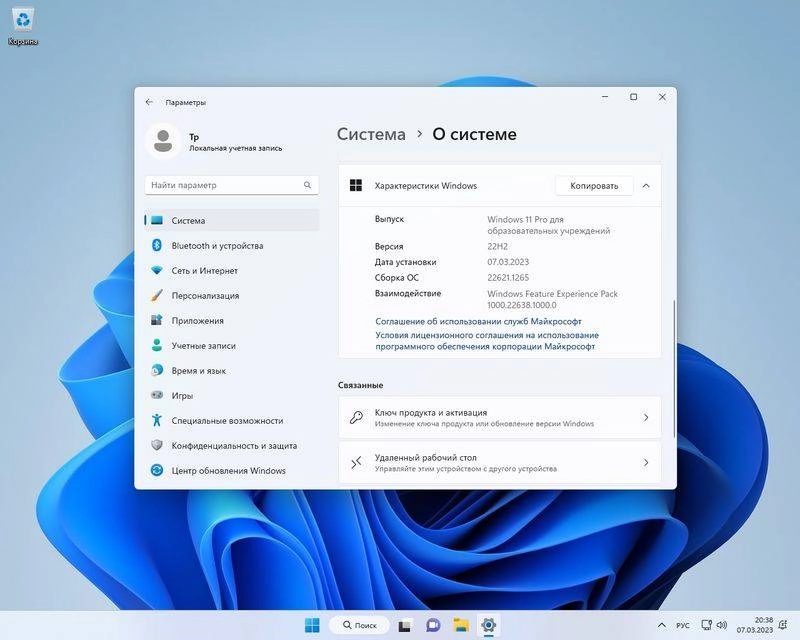Viewport: 800px width, 640px height.
Task: Click the build number 22621.1265
Action: (x=508, y=278)
